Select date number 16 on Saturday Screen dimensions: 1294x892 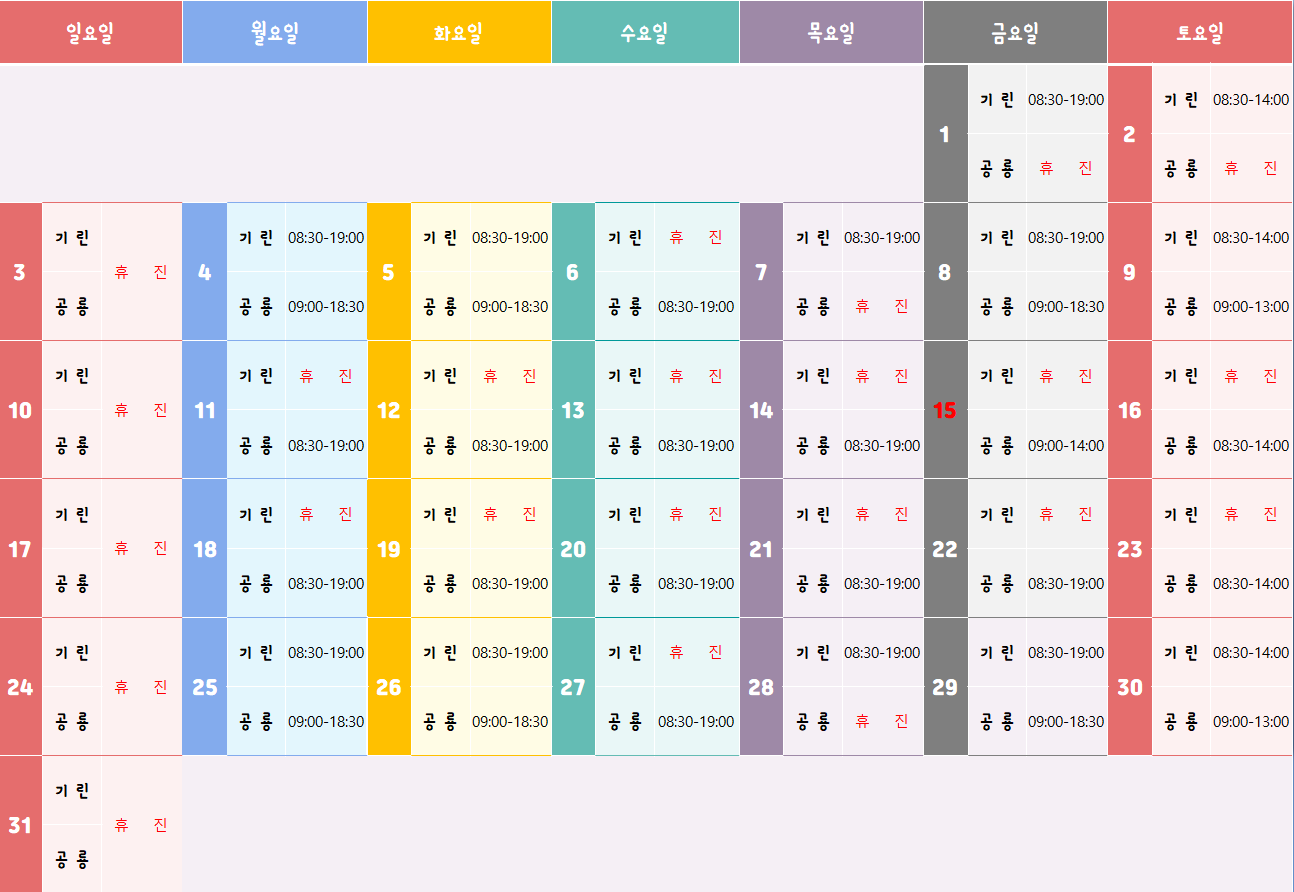click(x=1129, y=410)
